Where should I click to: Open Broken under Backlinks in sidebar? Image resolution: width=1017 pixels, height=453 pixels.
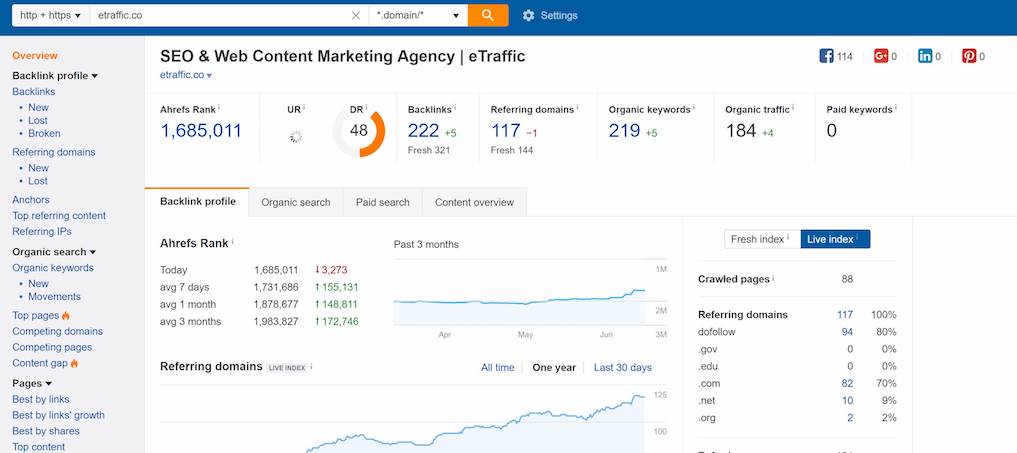click(x=44, y=133)
